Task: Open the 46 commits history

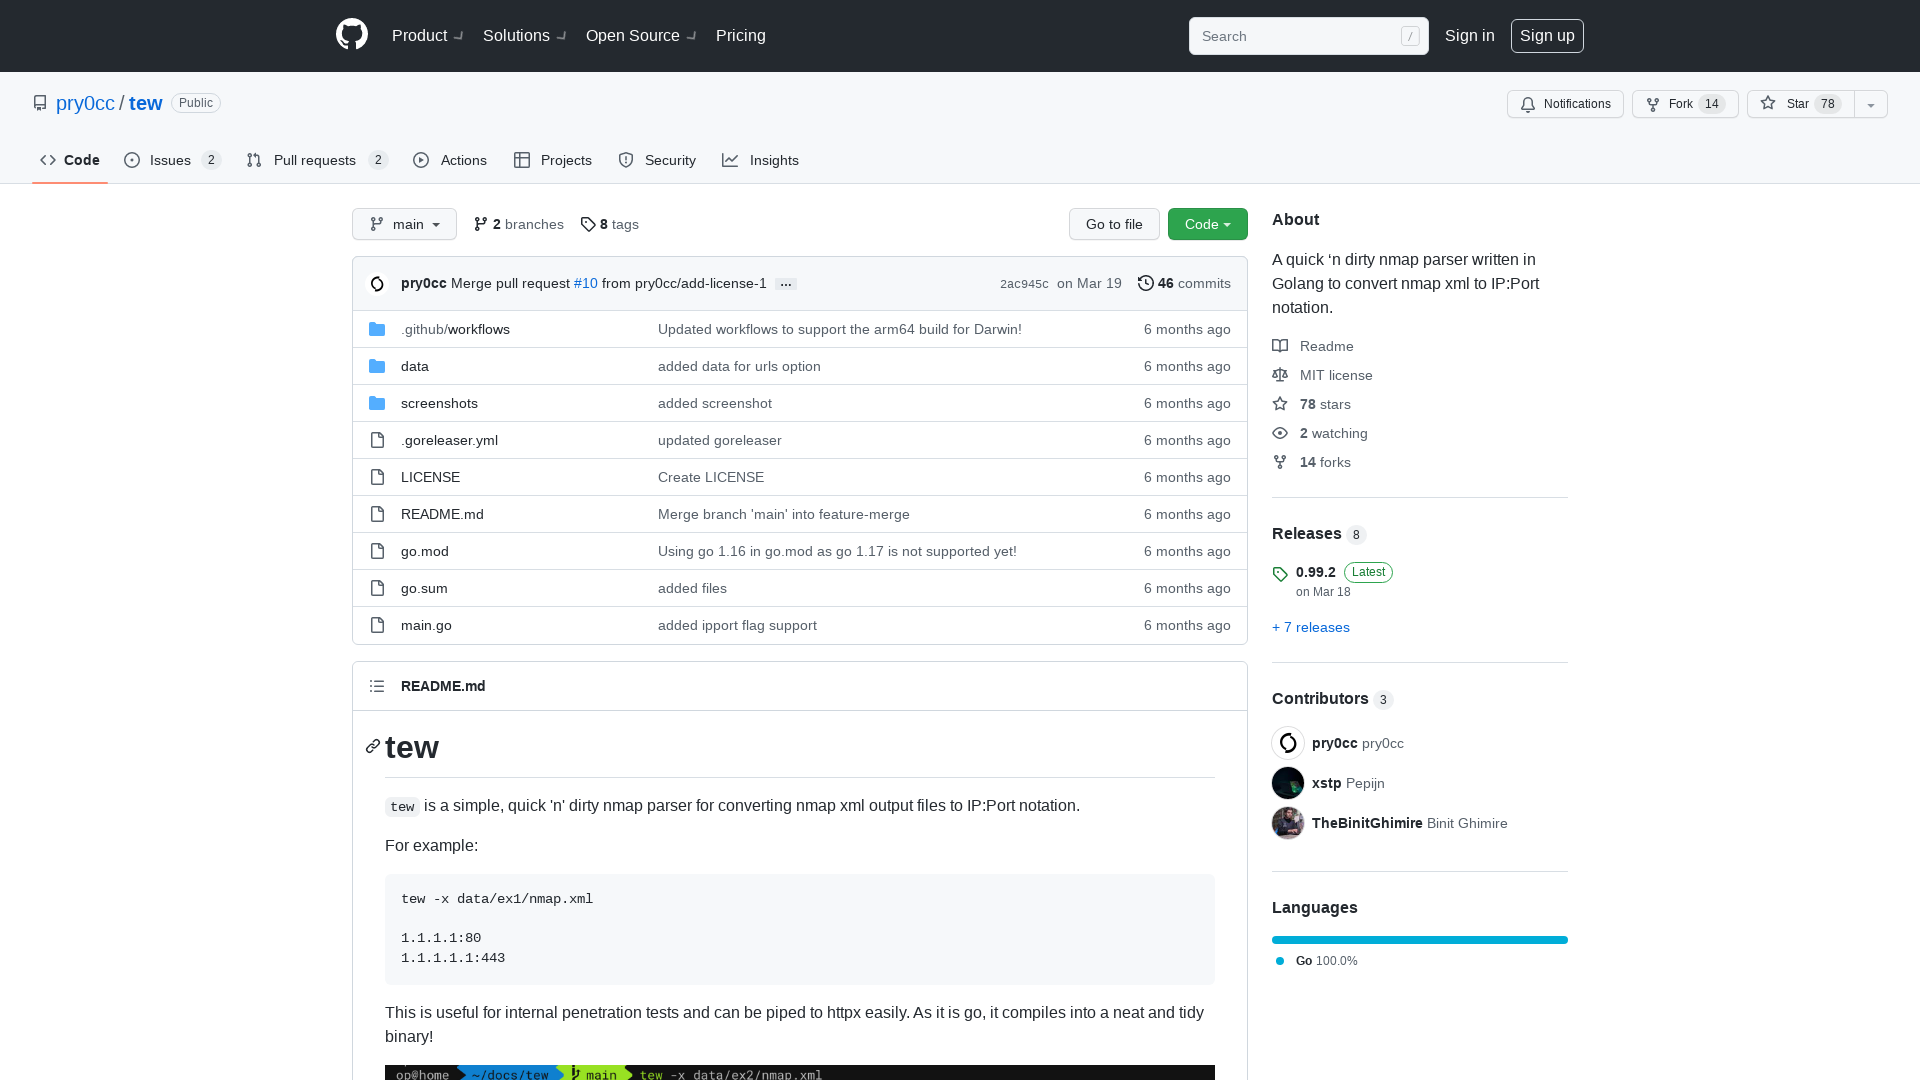Action: pos(1184,284)
